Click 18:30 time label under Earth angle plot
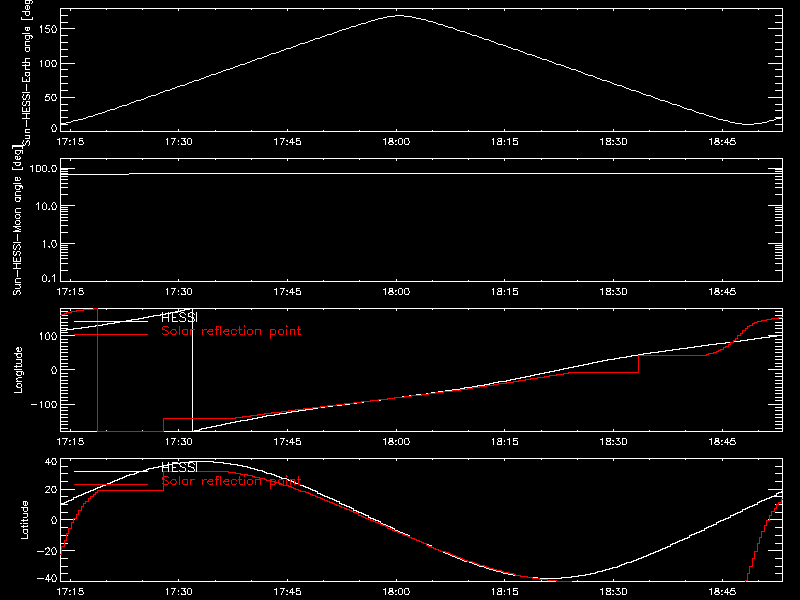This screenshot has width=800, height=600. [x=613, y=142]
